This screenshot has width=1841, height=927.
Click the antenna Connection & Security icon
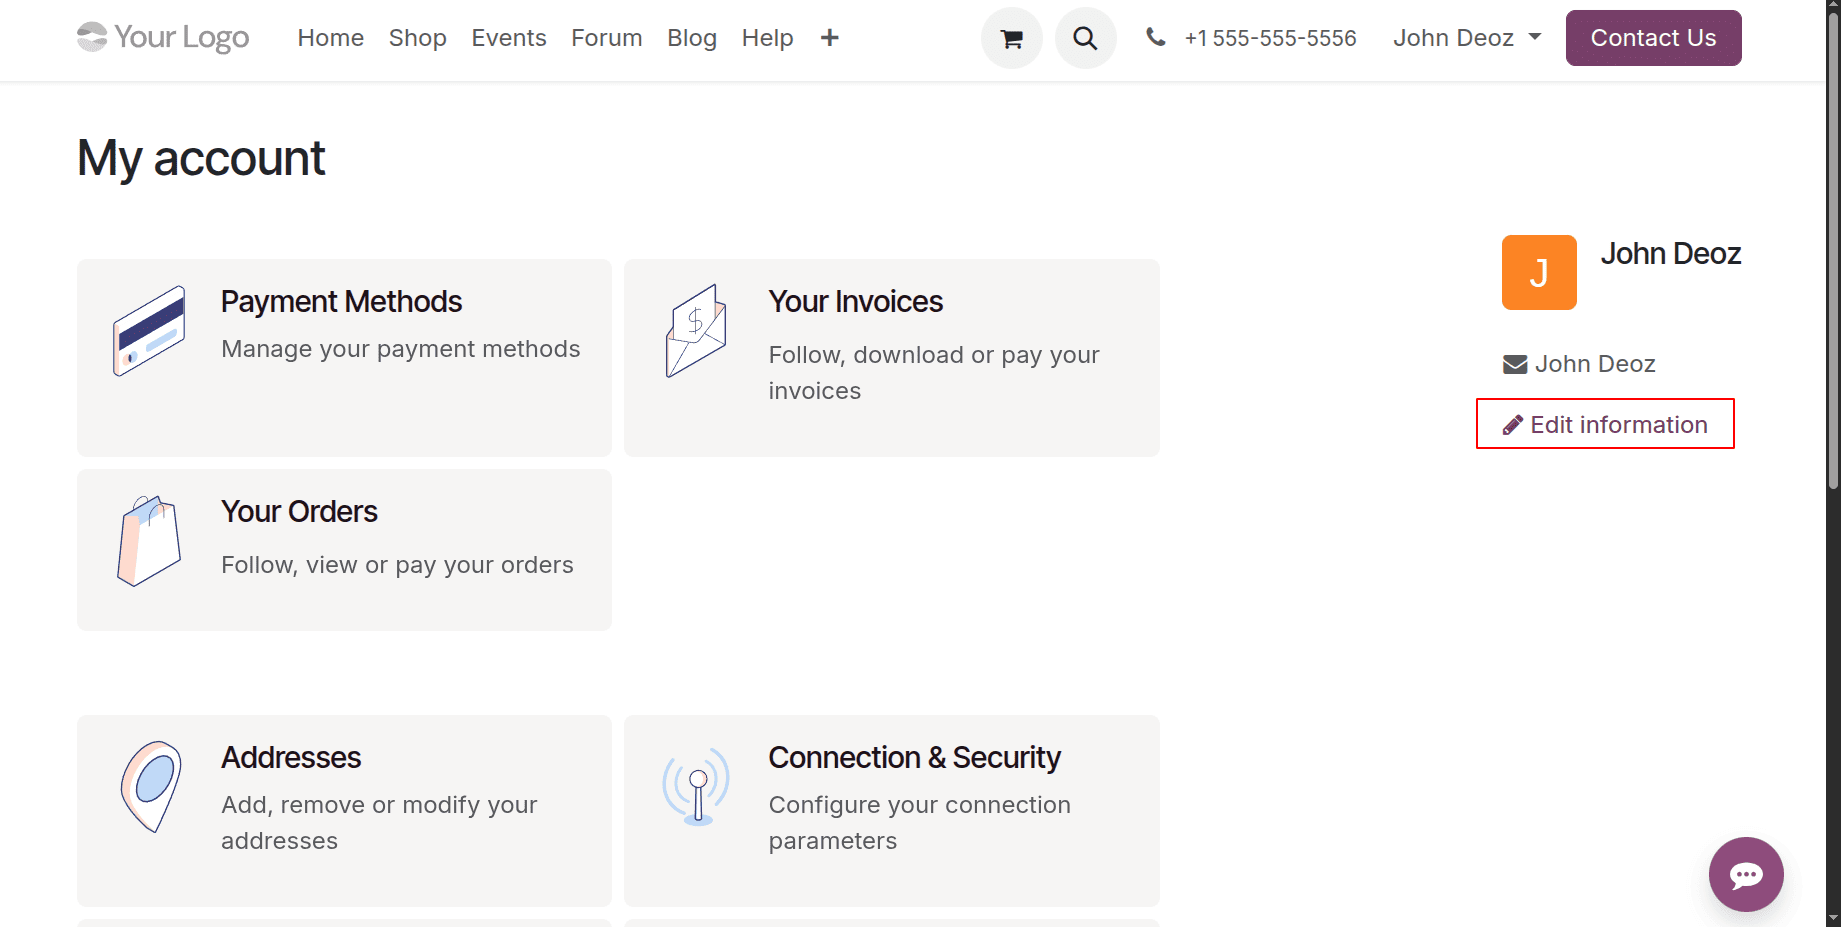coord(696,787)
